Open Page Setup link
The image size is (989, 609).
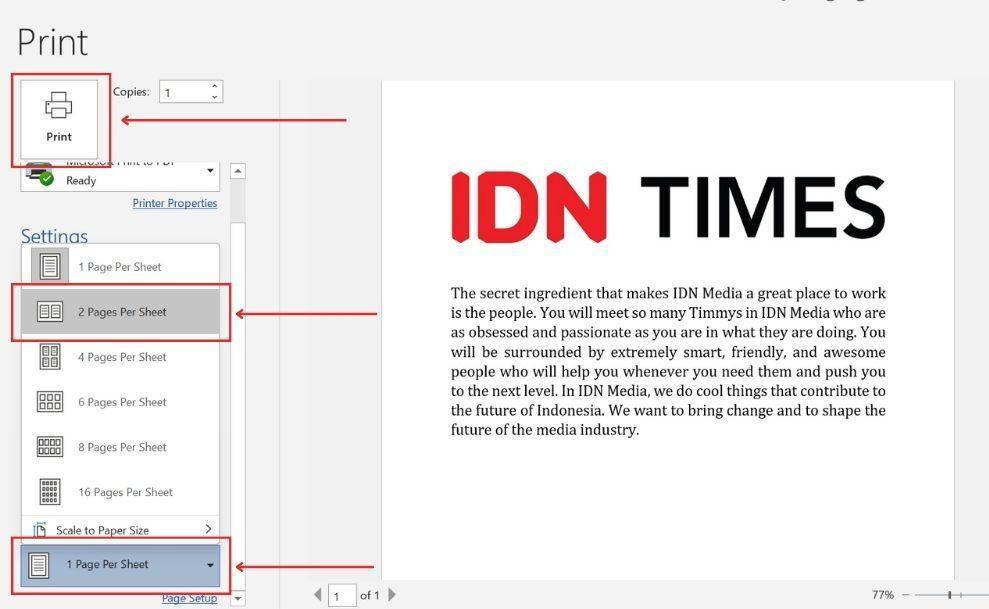click(189, 598)
